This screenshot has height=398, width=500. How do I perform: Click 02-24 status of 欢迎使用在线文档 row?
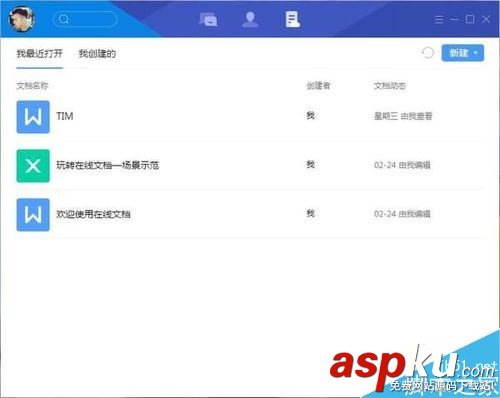[402, 214]
